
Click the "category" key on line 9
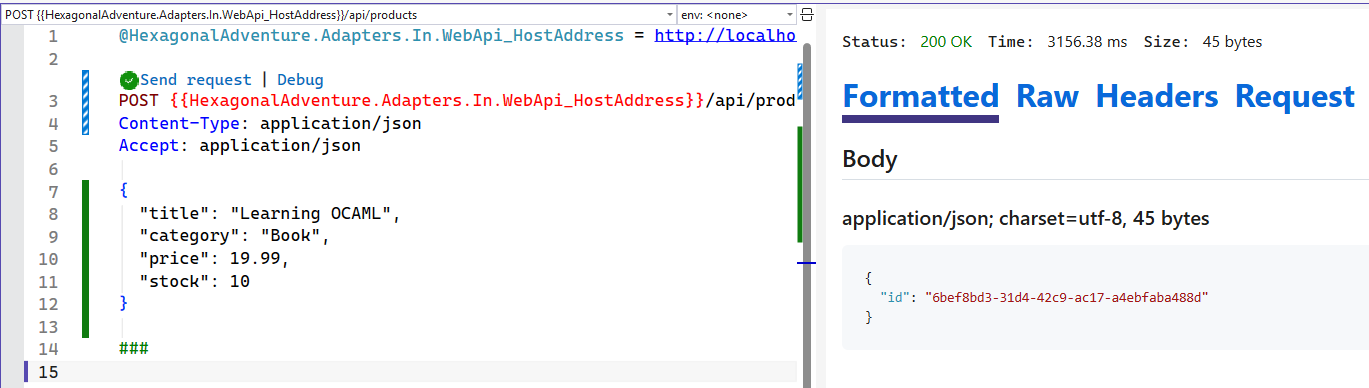[x=190, y=237]
